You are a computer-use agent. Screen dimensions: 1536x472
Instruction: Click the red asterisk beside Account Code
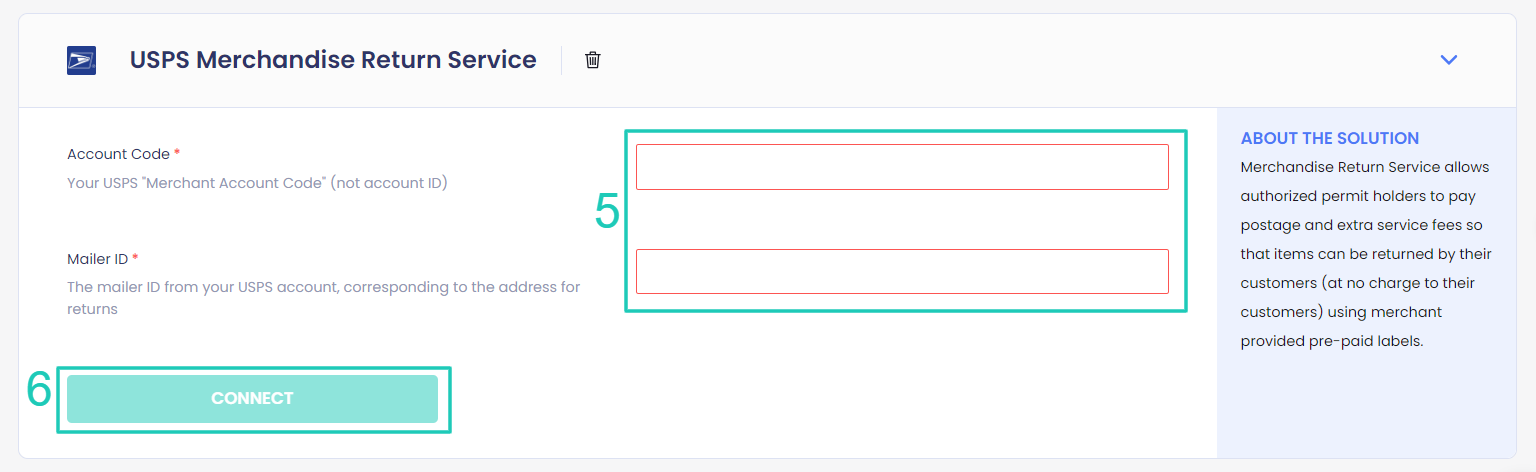click(177, 153)
